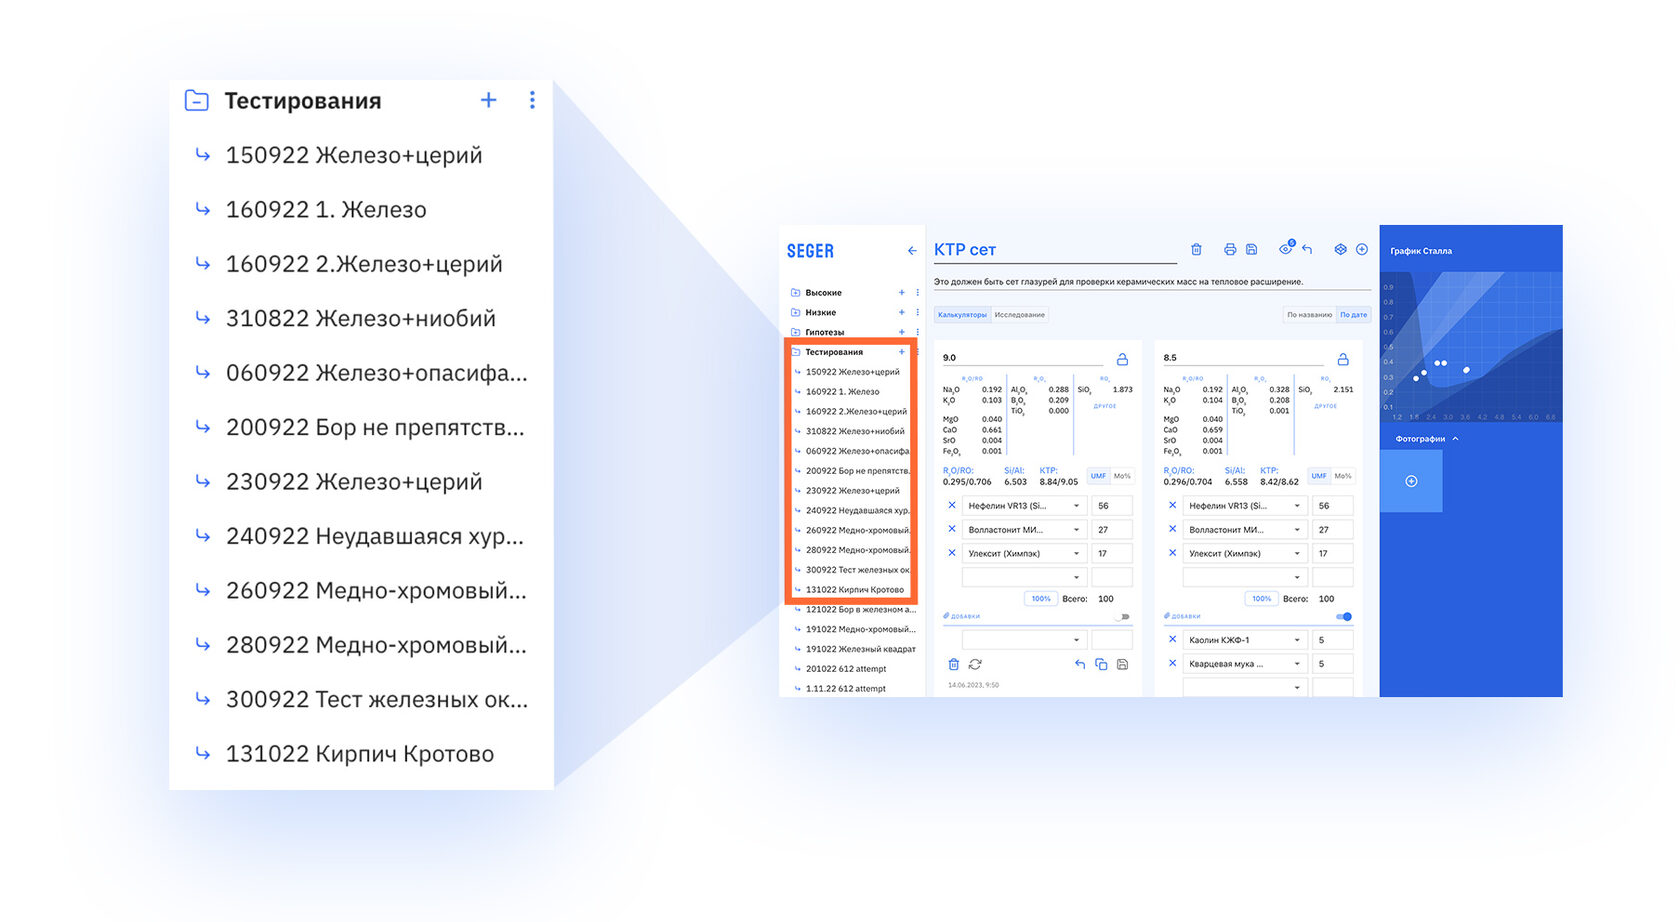The image size is (1680, 922).
Task: Save the set using the header floppy icon
Action: point(1251,249)
